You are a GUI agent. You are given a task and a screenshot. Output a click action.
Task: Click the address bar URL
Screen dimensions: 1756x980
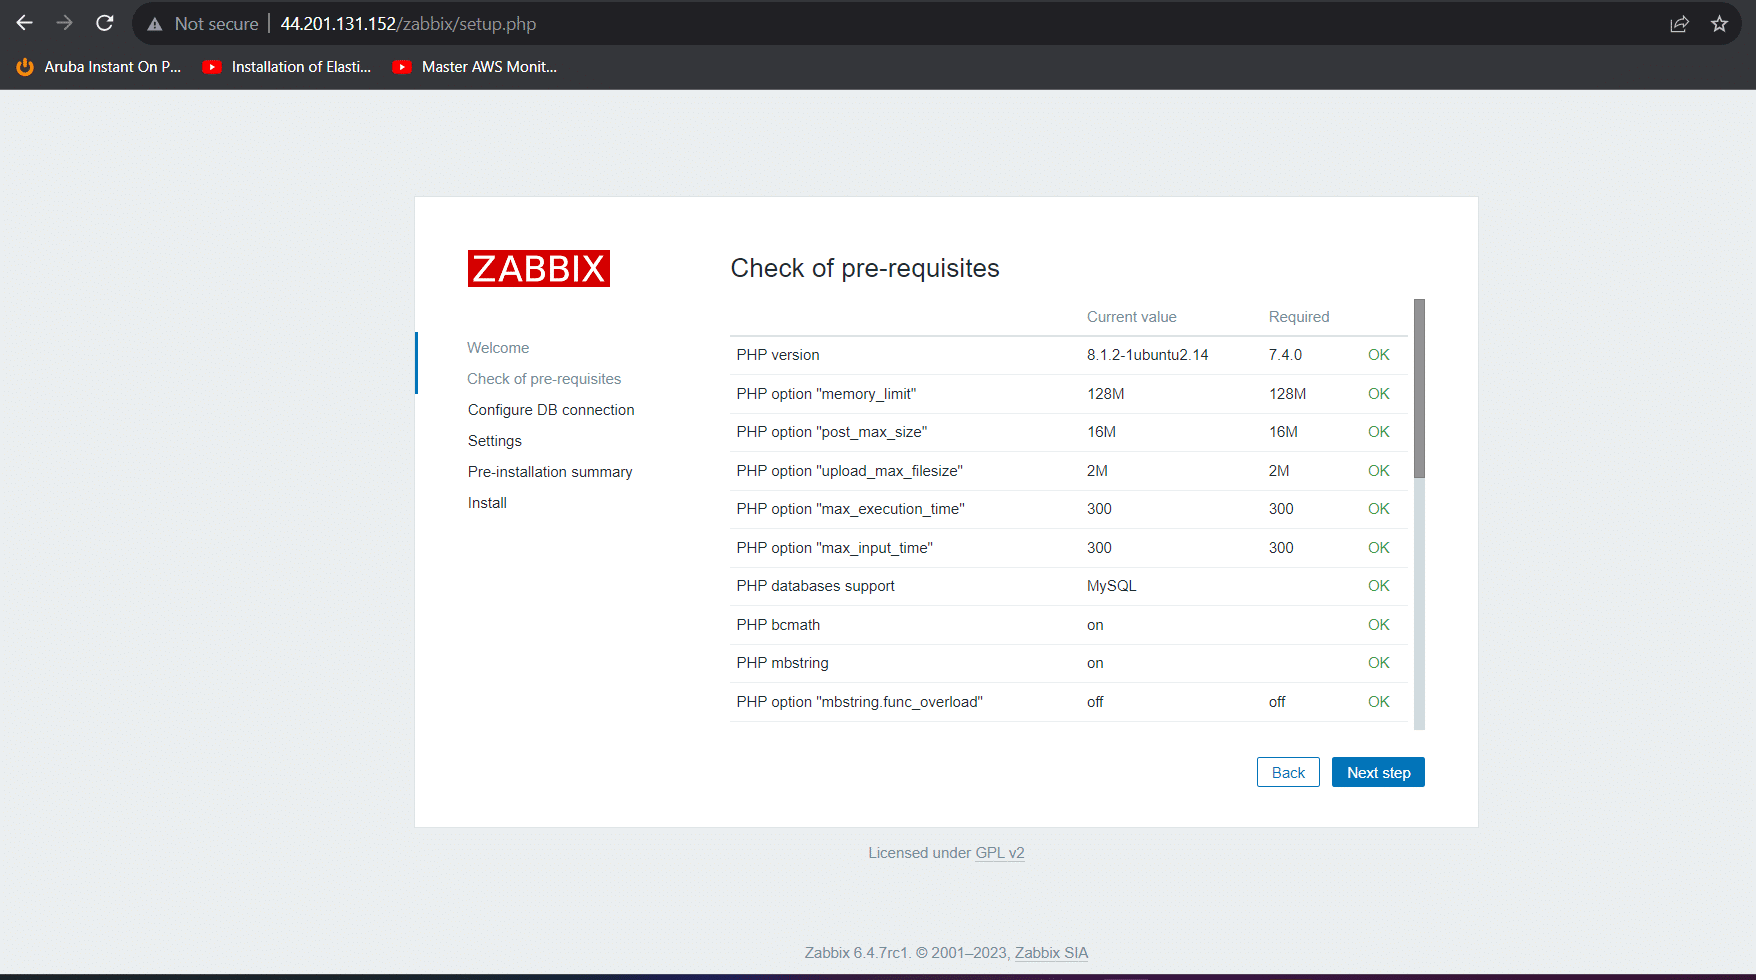point(408,24)
